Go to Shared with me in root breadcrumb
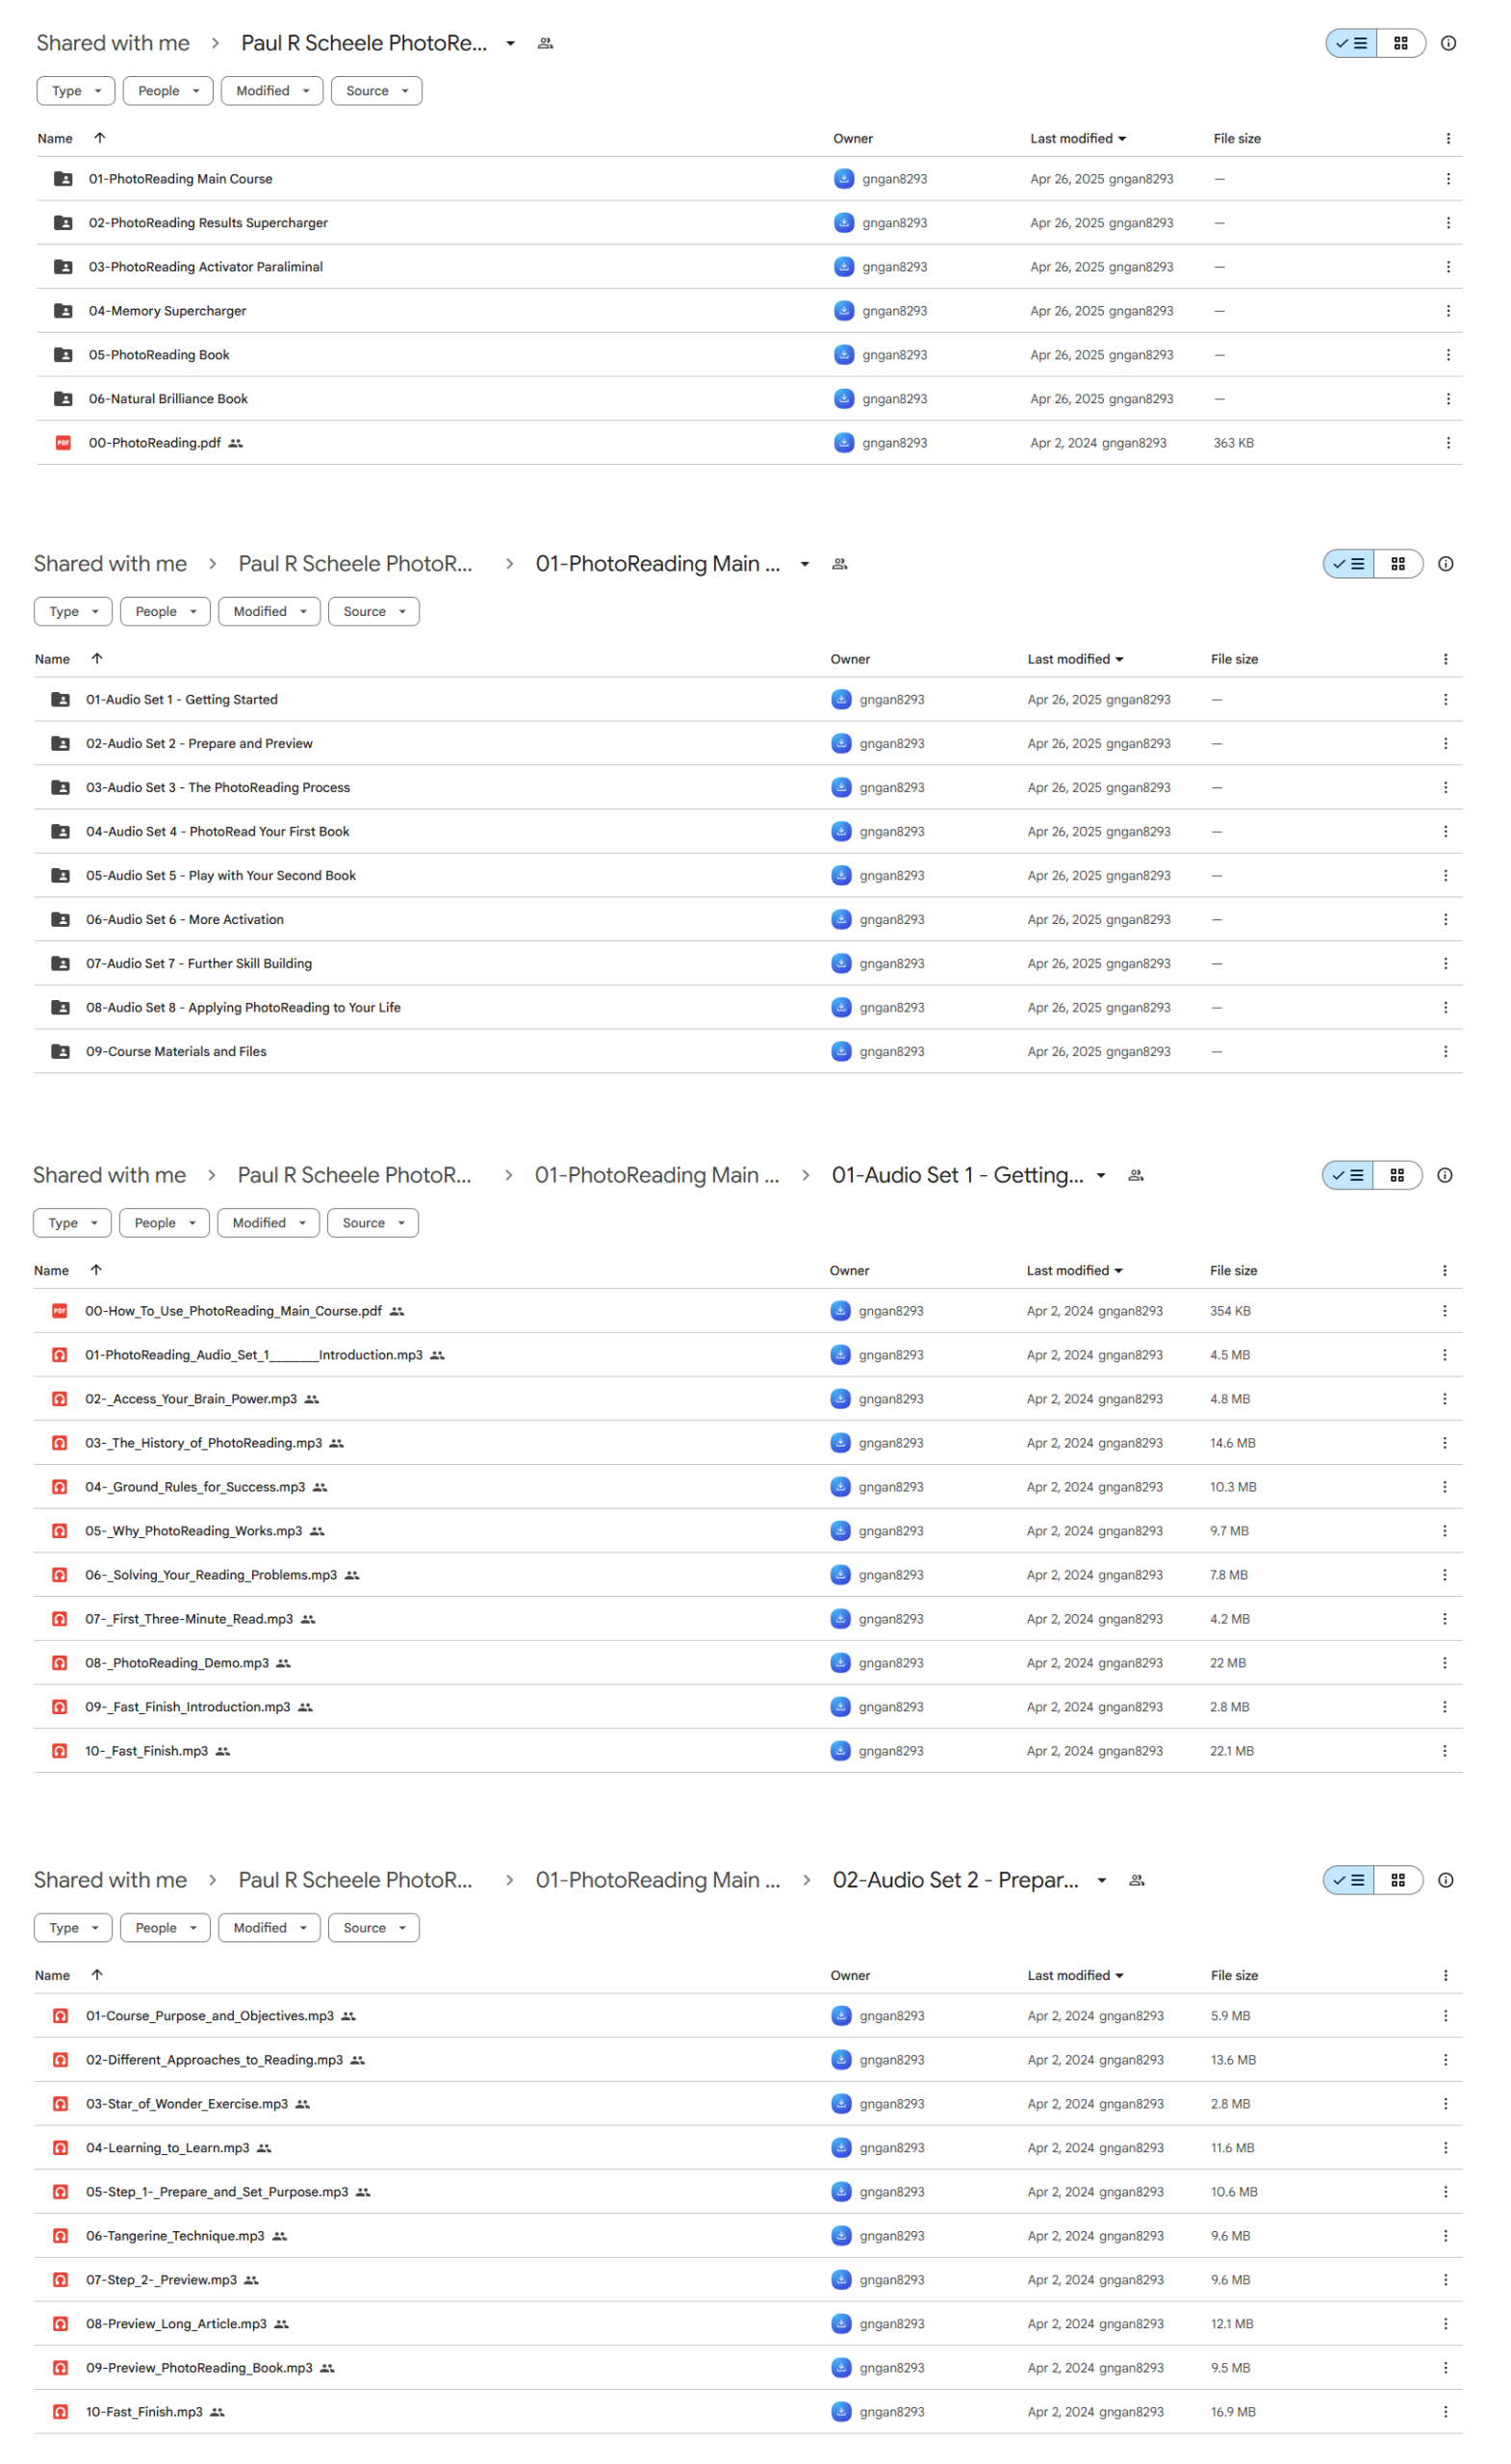 click(113, 43)
